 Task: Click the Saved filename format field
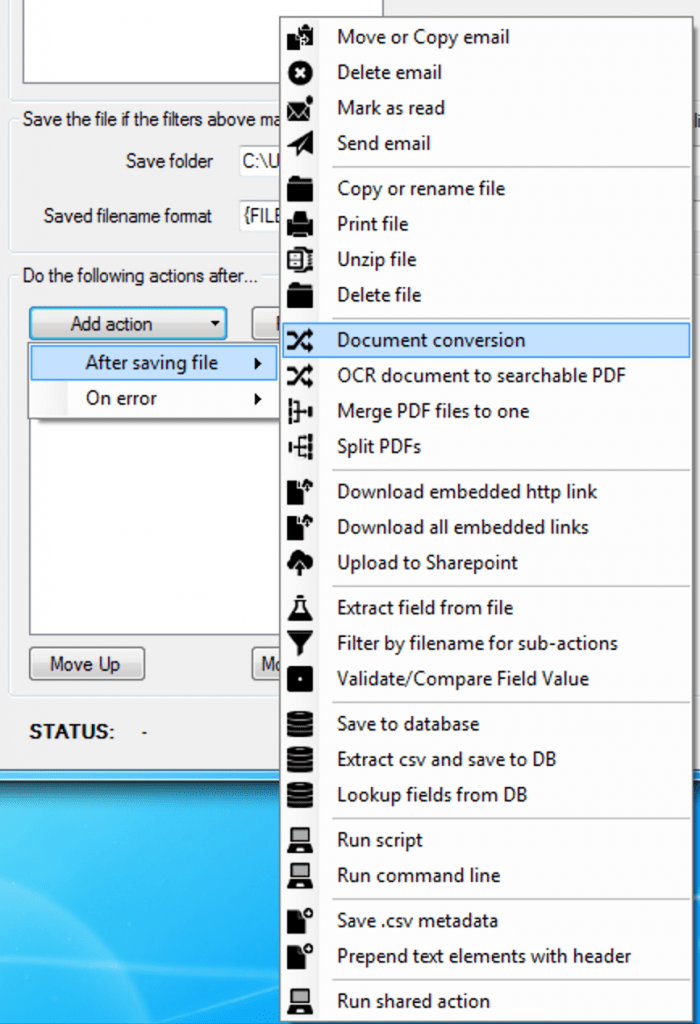(258, 216)
